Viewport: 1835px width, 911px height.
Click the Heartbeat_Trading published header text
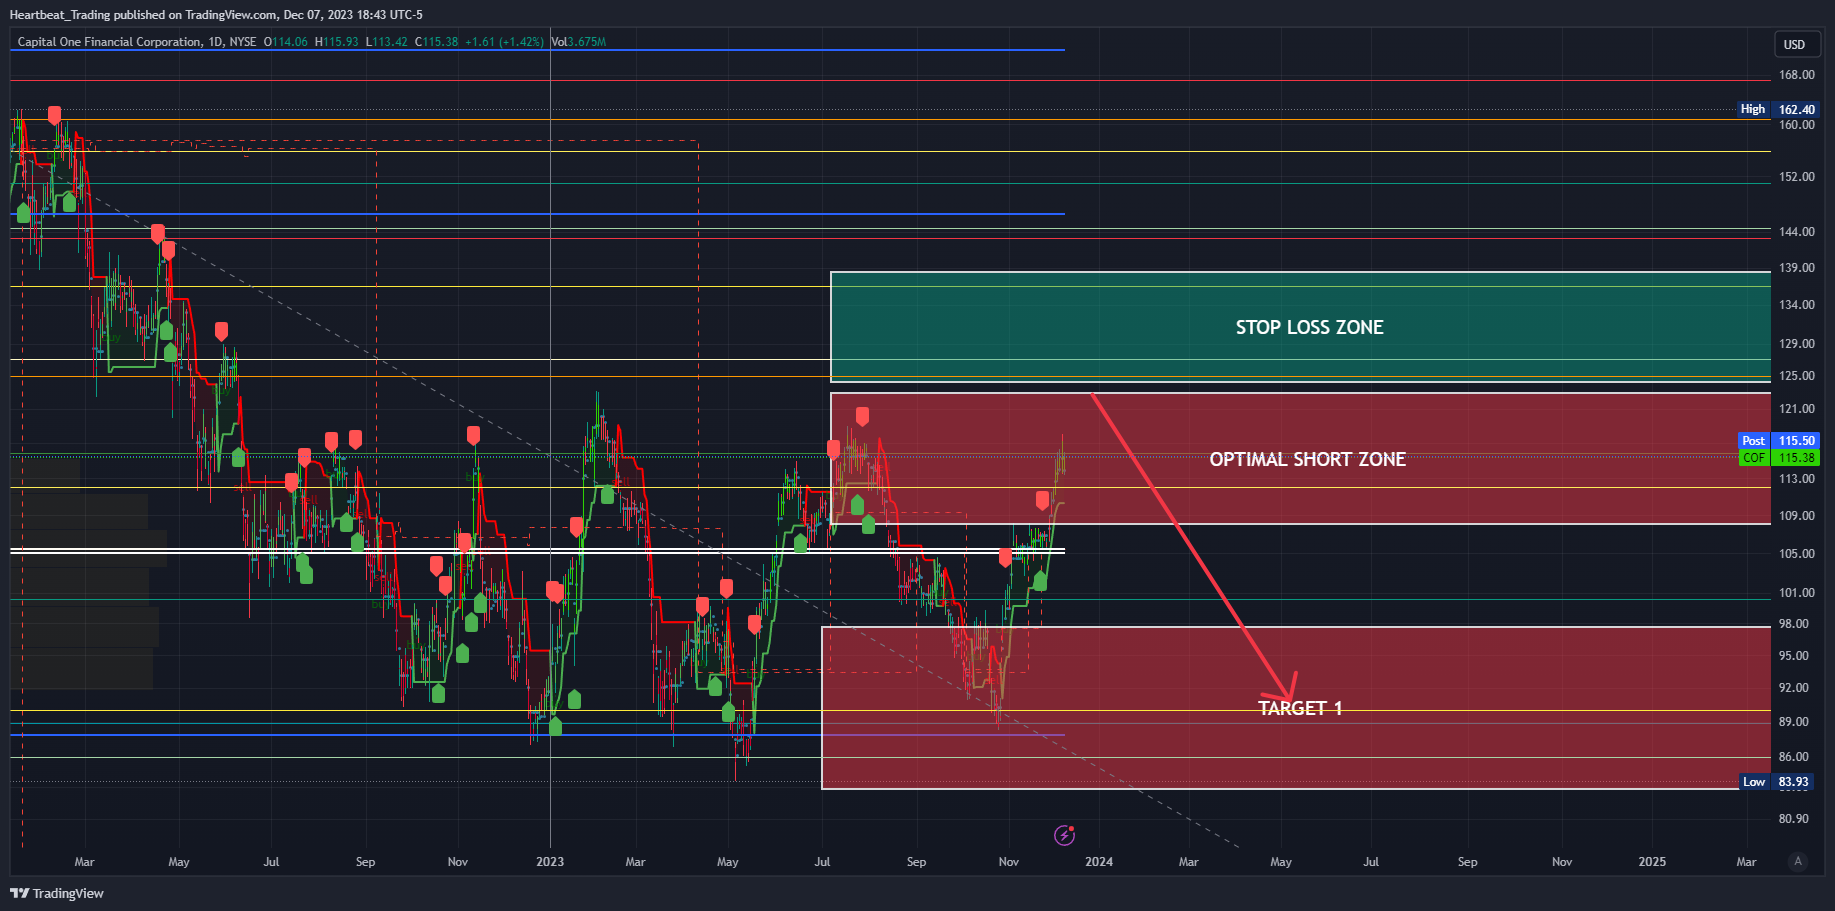click(x=216, y=15)
